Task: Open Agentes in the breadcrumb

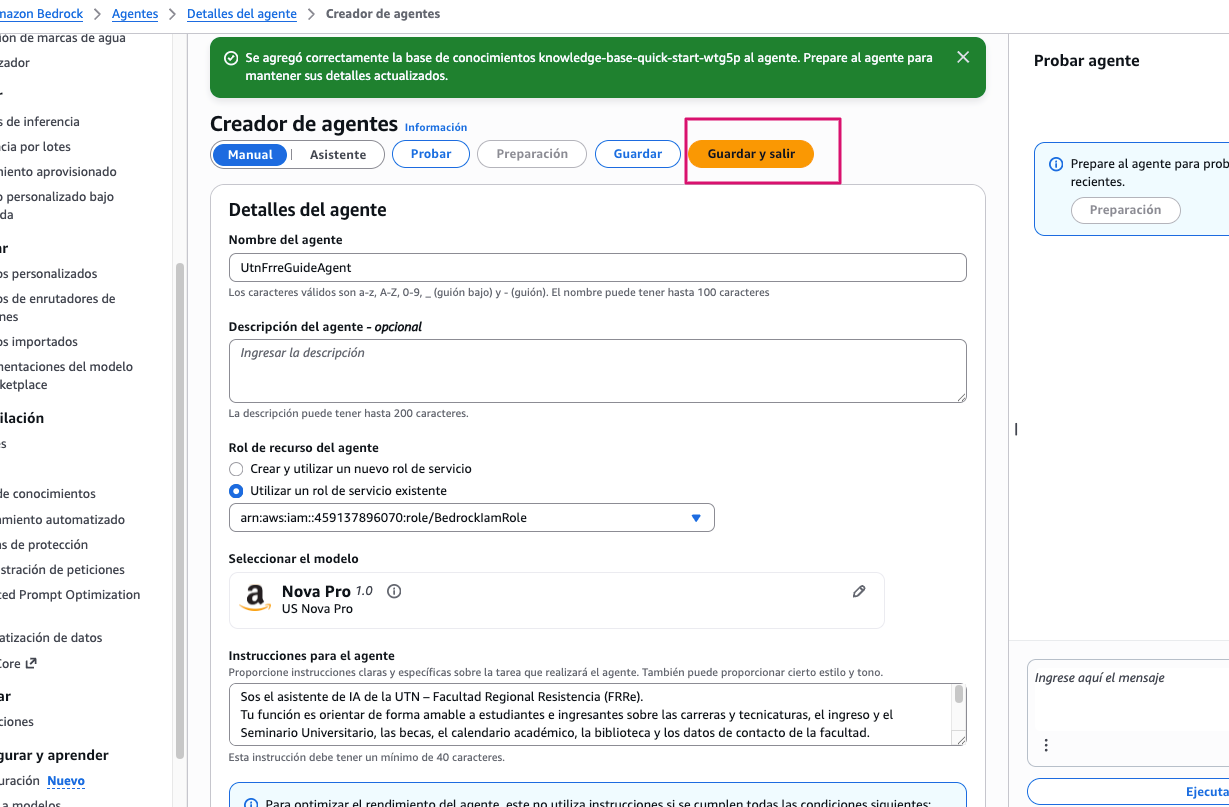Action: [135, 14]
